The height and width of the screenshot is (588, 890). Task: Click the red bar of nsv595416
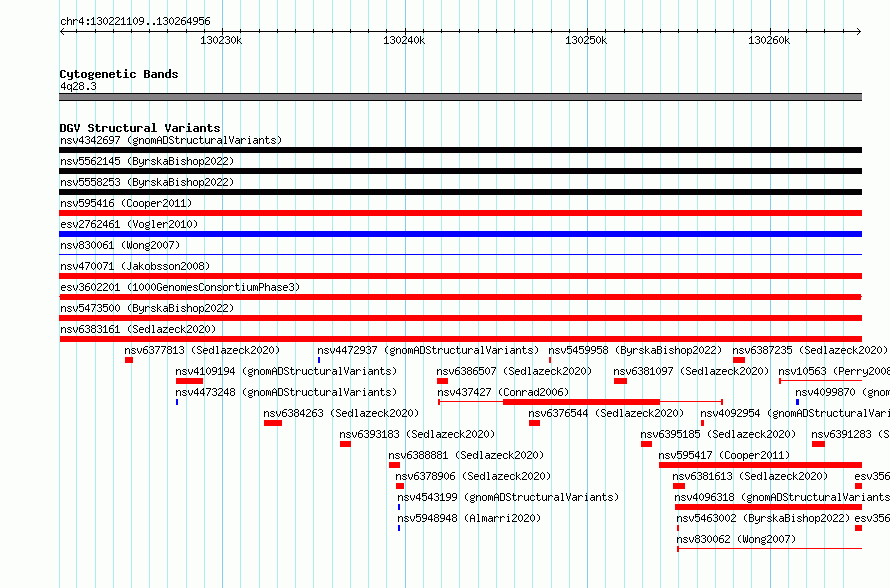pos(460,213)
